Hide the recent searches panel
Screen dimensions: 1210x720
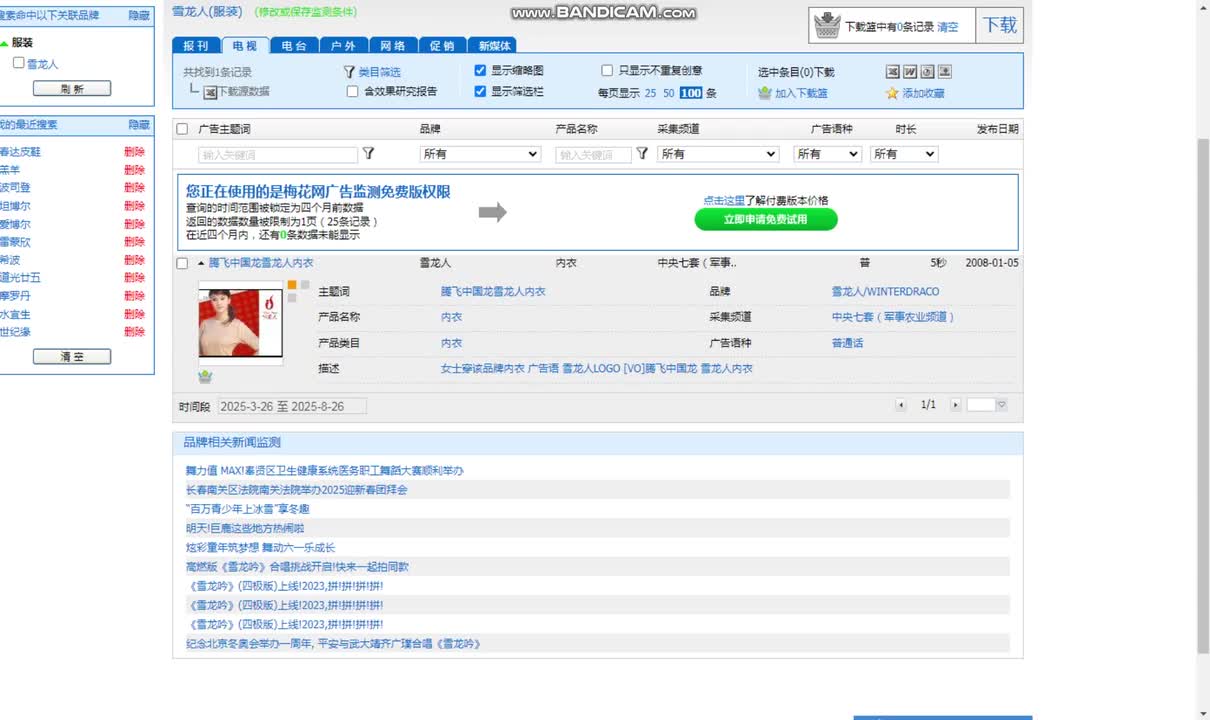point(139,125)
